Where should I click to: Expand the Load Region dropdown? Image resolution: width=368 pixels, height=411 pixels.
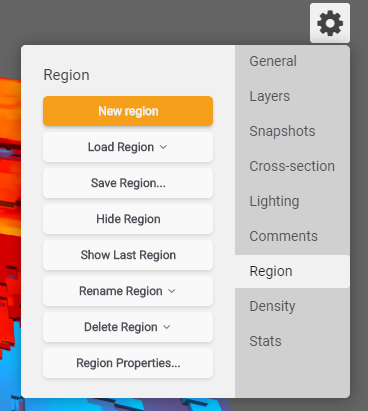coord(128,147)
